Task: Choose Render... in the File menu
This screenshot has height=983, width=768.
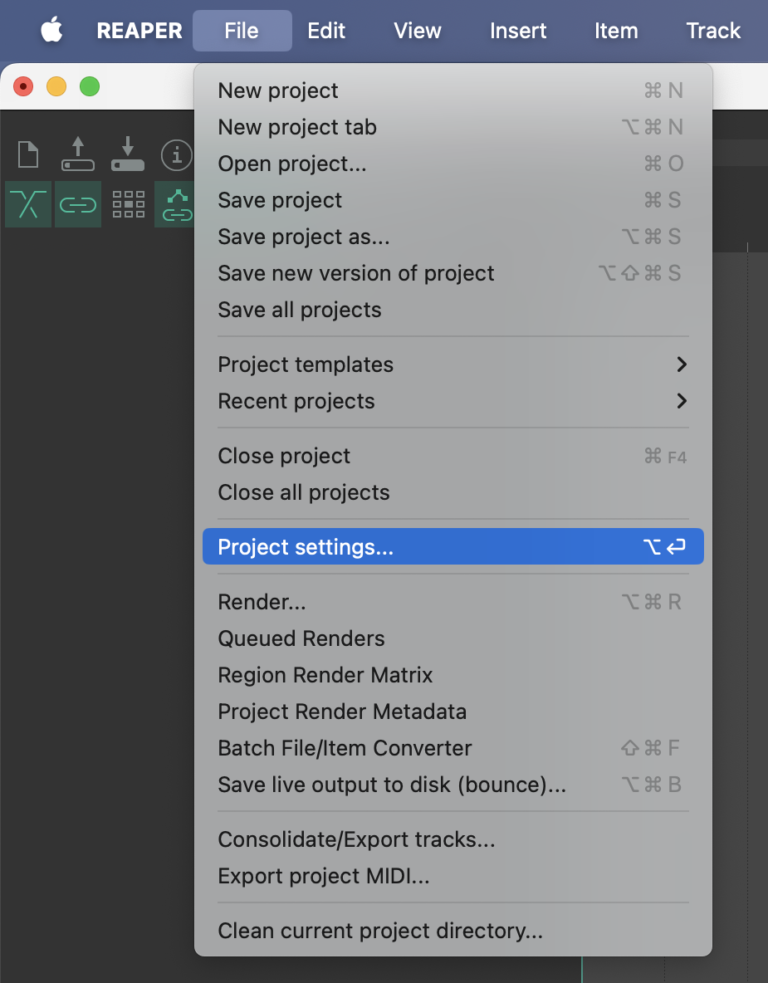Action: [x=262, y=602]
